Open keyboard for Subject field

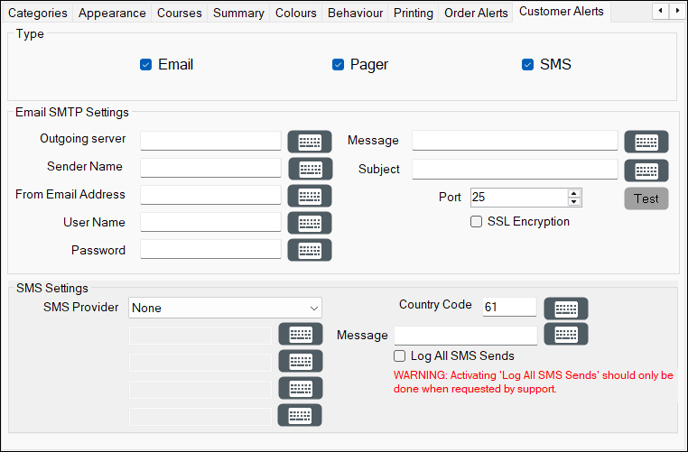646,170
